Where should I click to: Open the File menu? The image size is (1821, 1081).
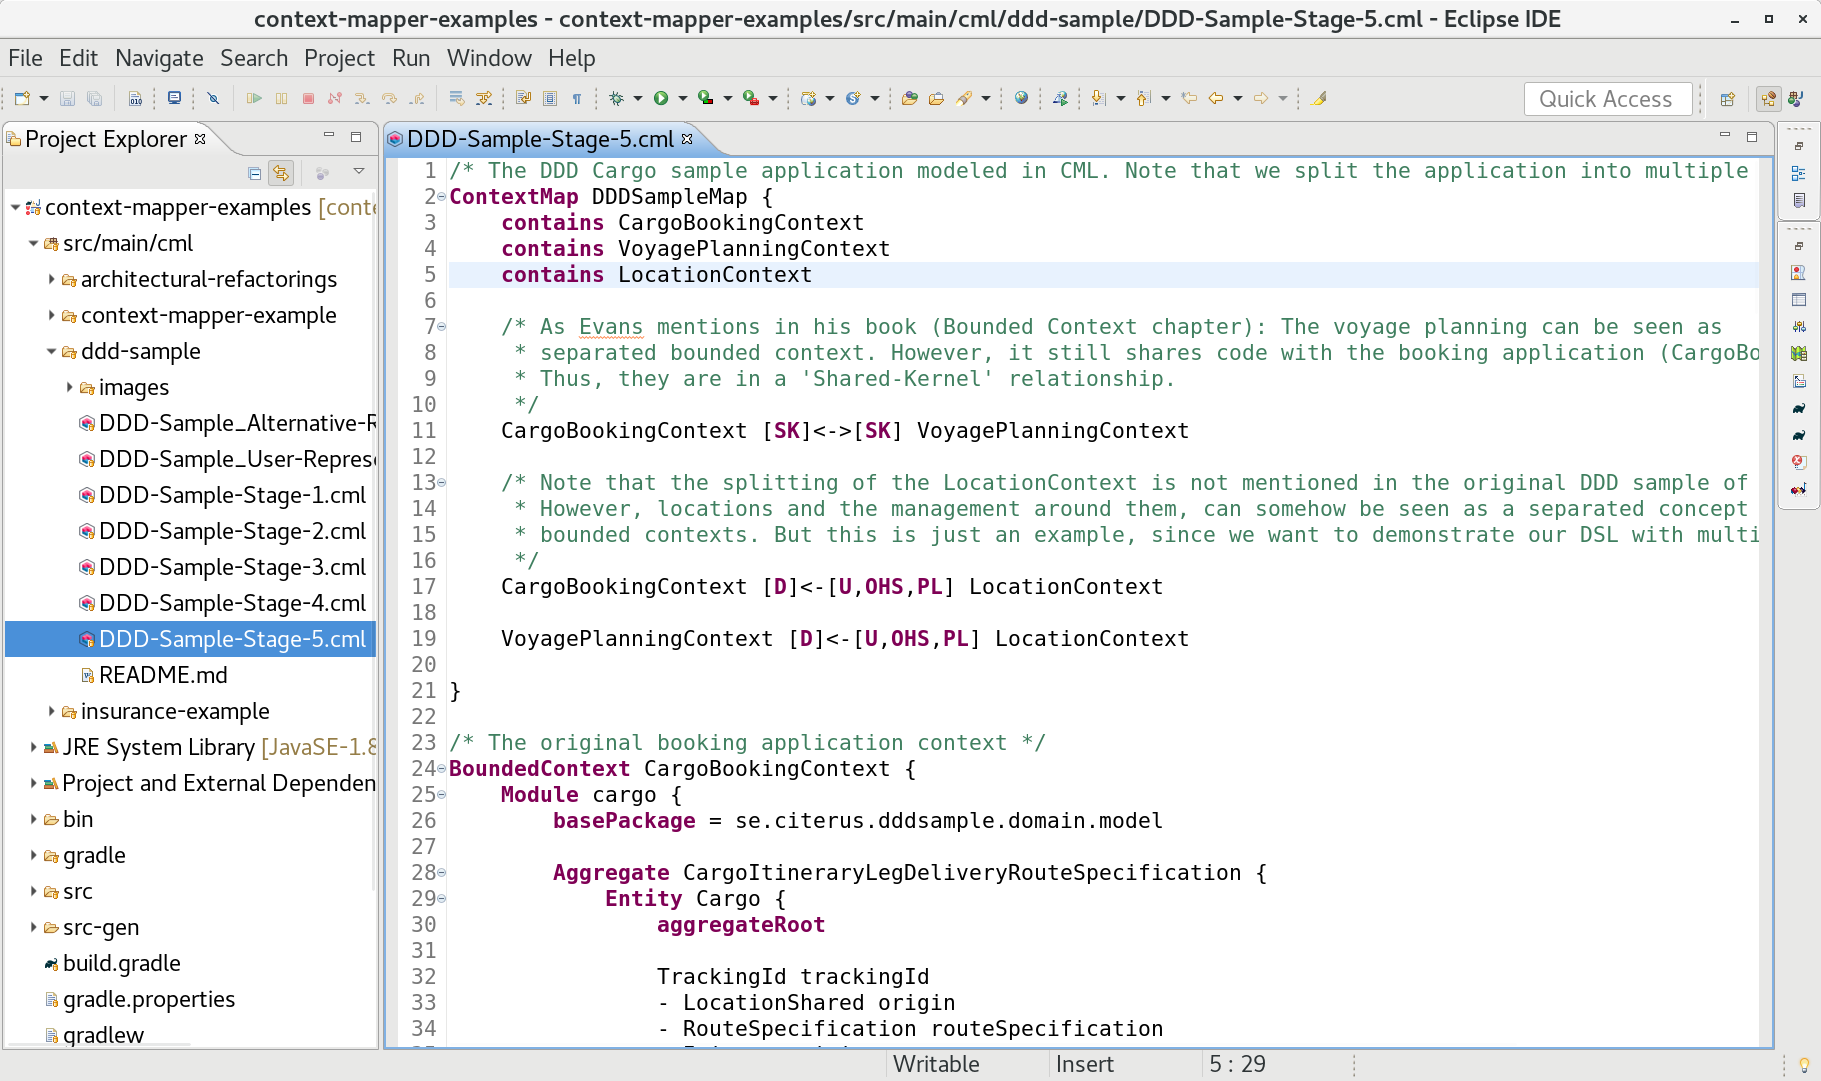[x=25, y=58]
